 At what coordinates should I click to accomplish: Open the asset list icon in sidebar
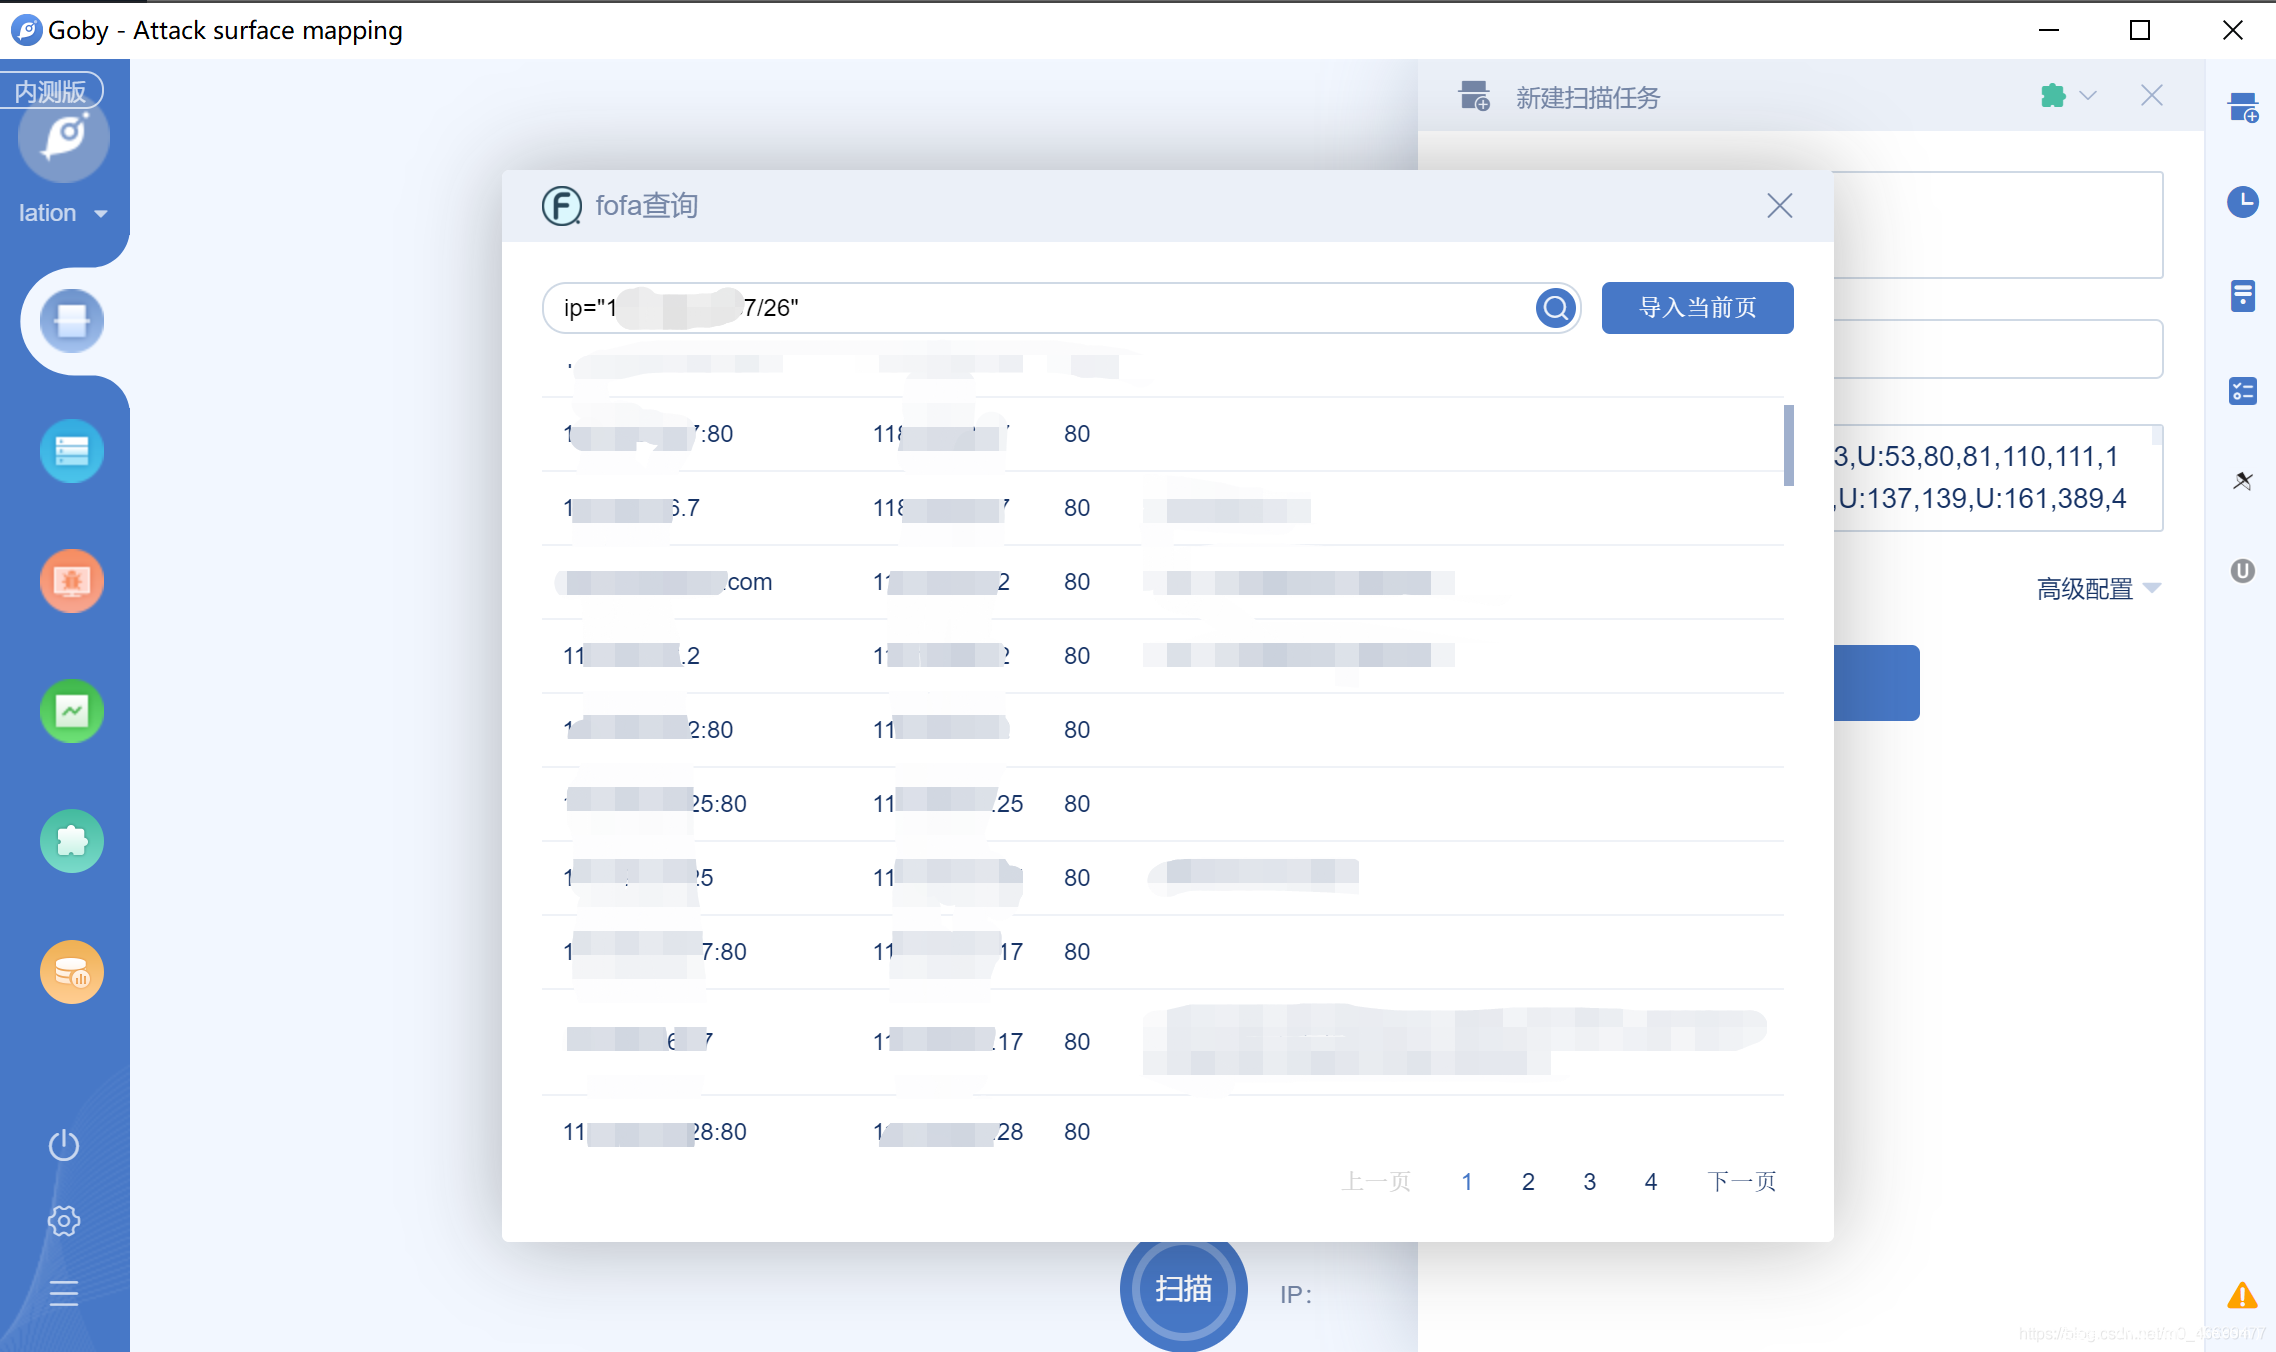coord(71,451)
